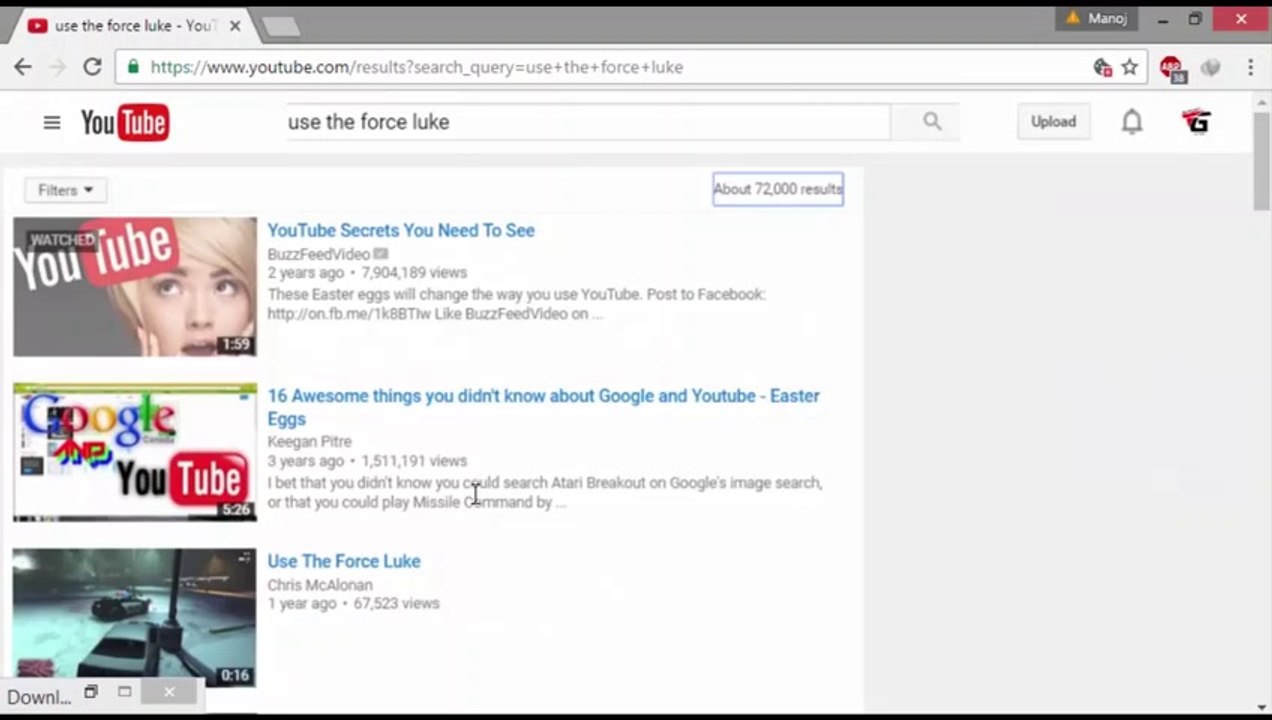
Task: Click the 'About 72,000 results' text
Action: [778, 189]
